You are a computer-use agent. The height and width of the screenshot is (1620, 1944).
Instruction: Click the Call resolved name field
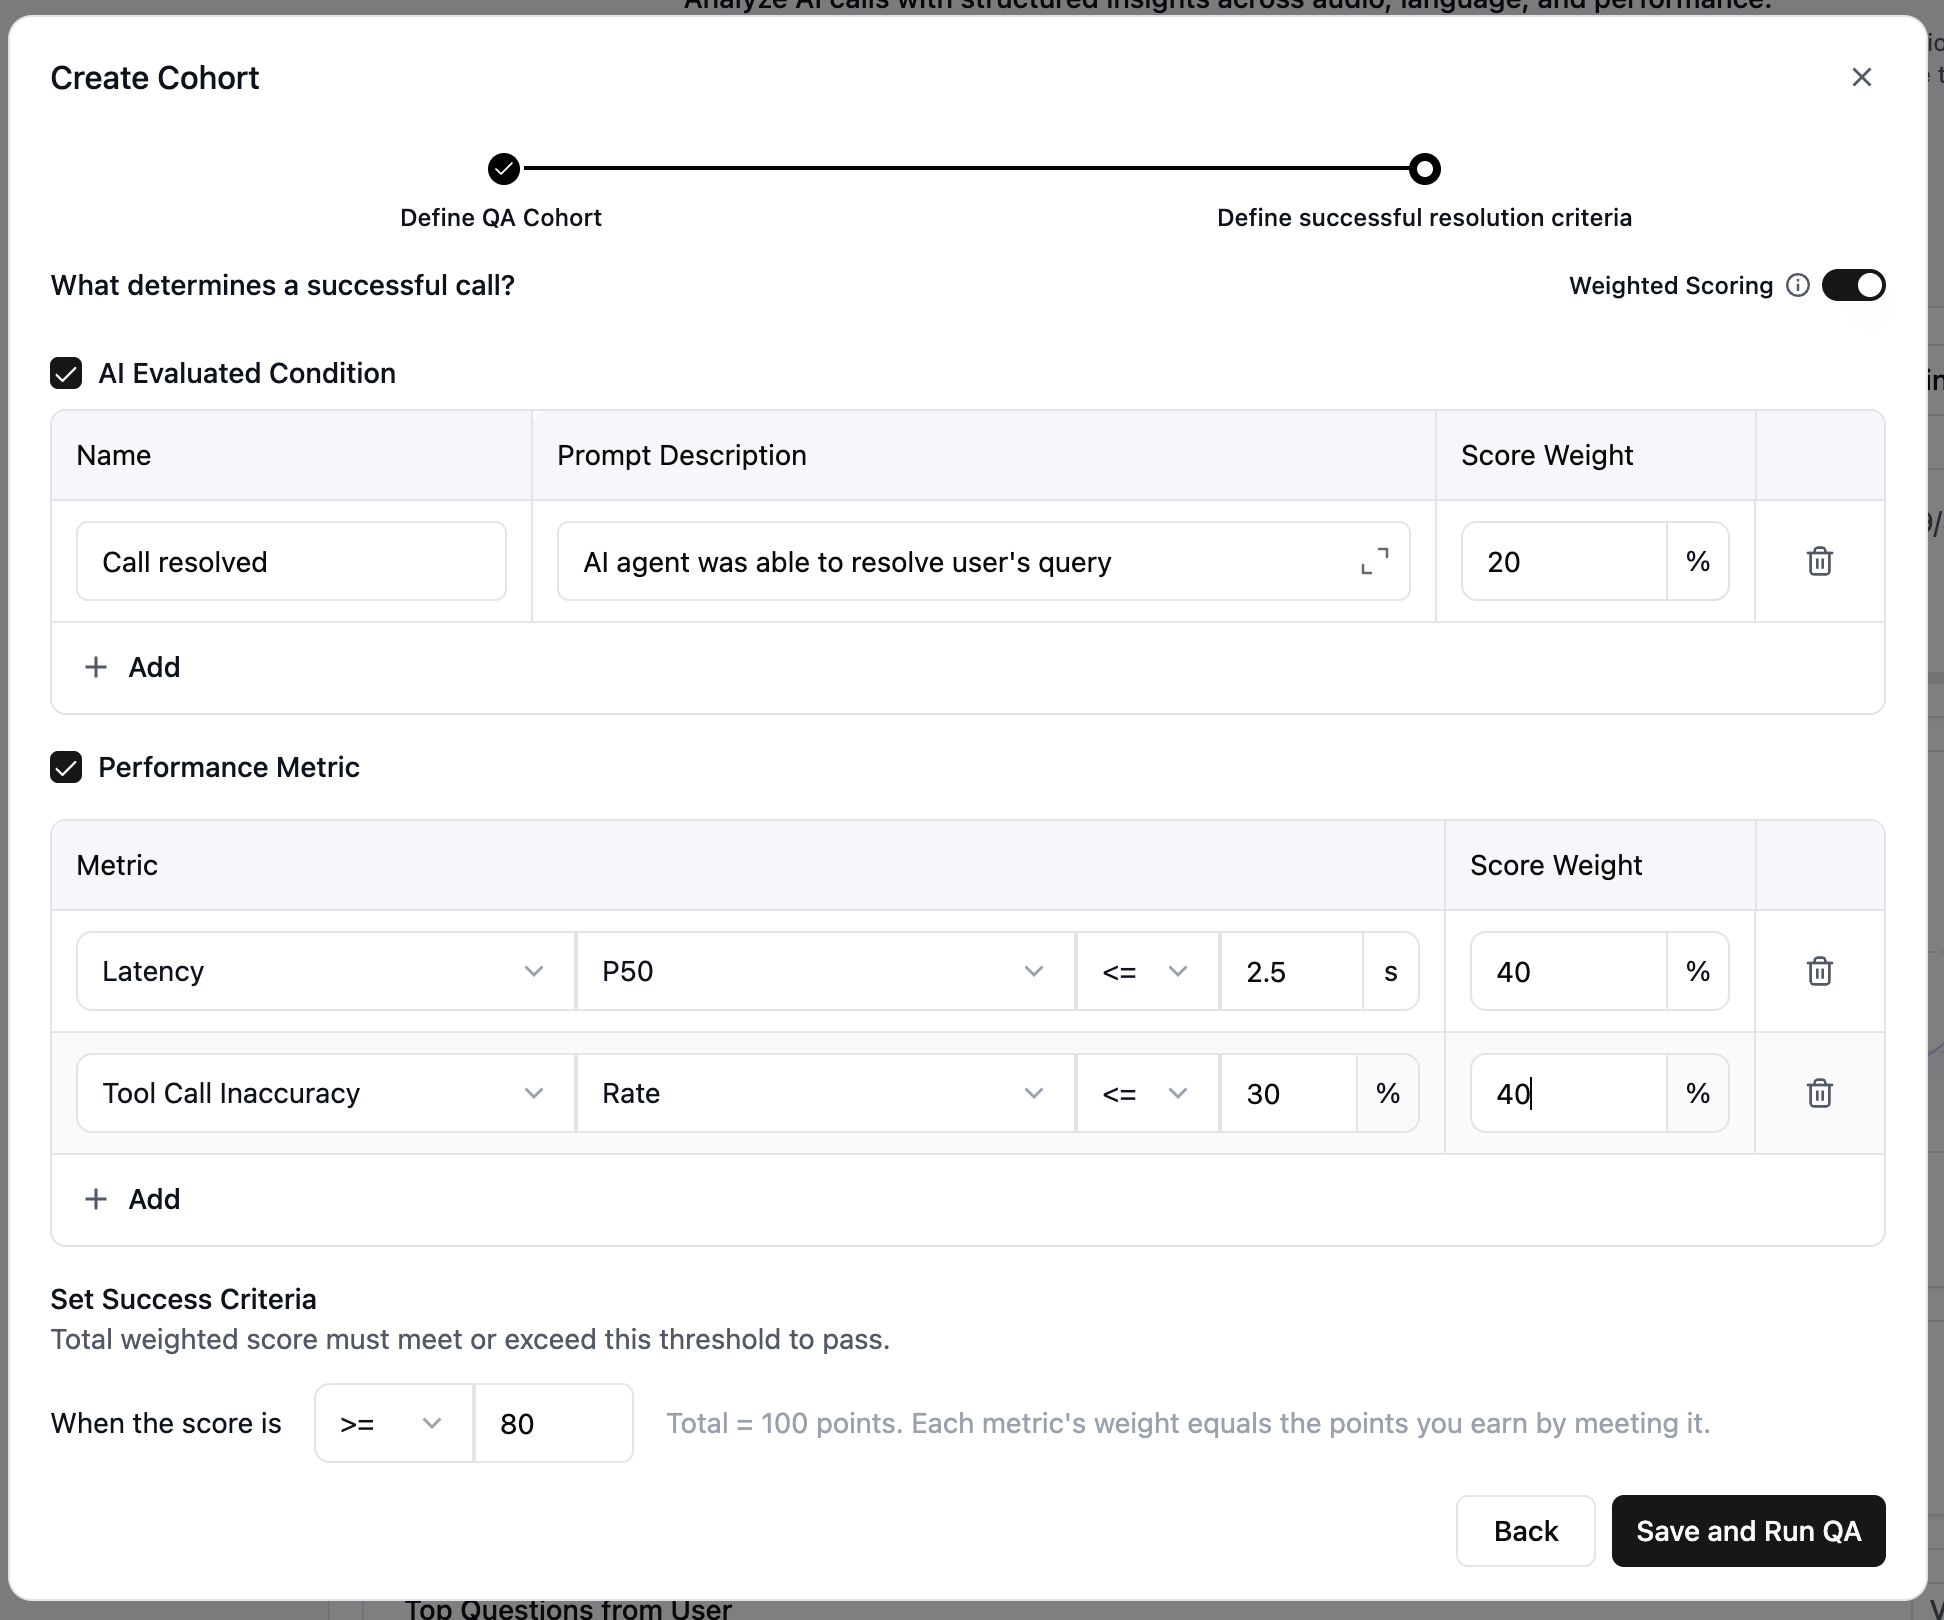pyautogui.click(x=291, y=561)
